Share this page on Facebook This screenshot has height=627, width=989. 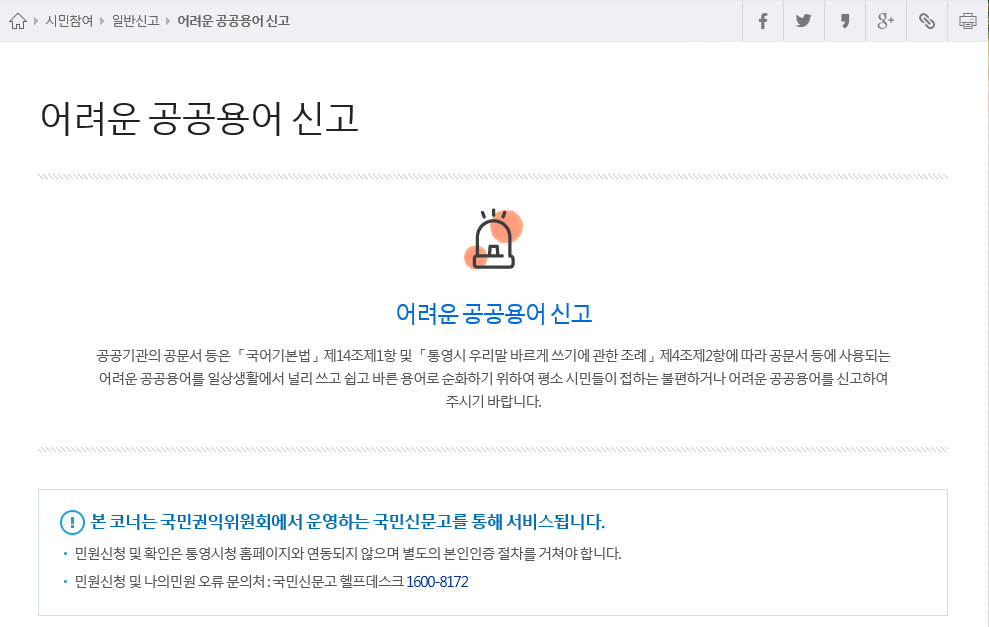pyautogui.click(x=762, y=21)
